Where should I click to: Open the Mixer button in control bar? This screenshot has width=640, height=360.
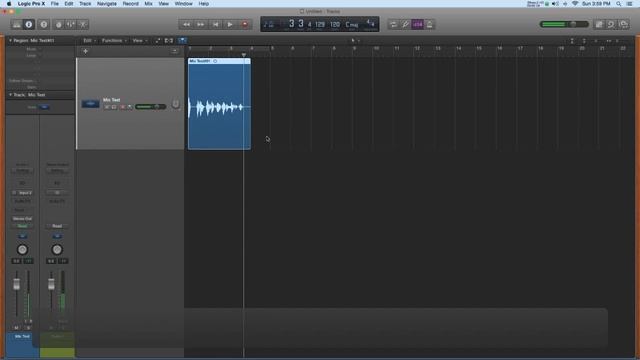(x=71, y=24)
